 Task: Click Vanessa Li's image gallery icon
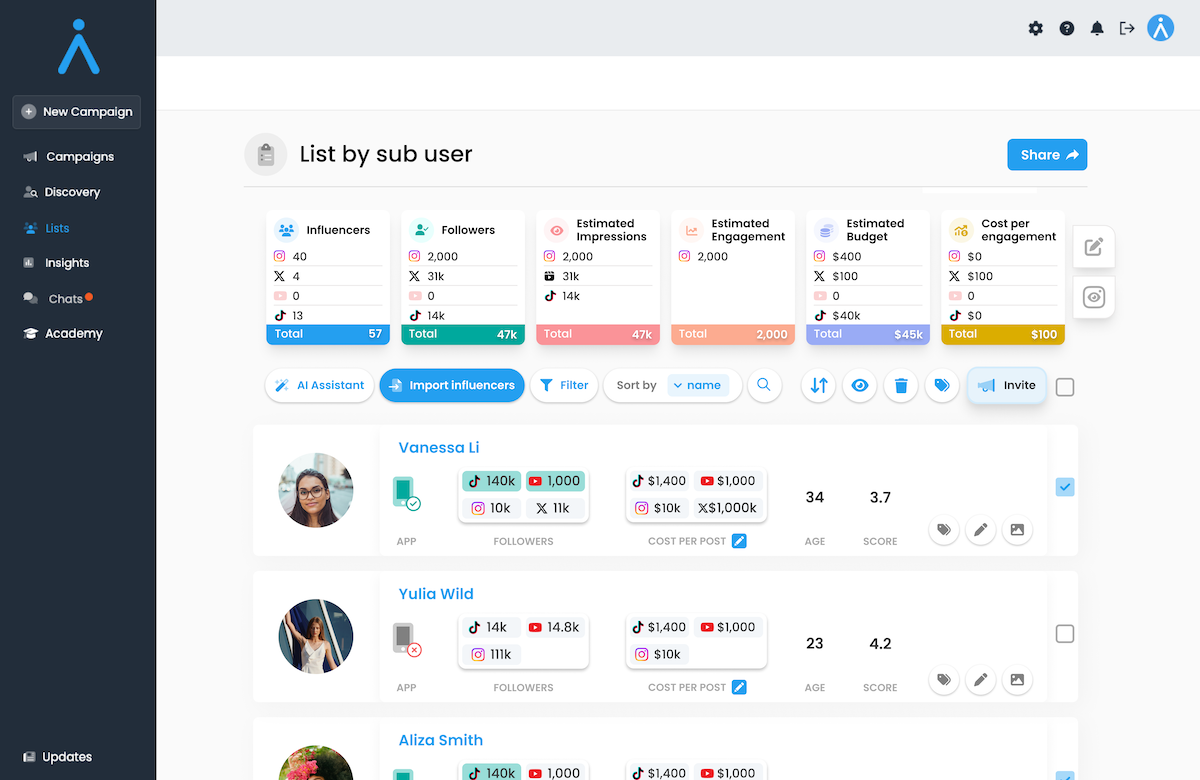point(1017,530)
